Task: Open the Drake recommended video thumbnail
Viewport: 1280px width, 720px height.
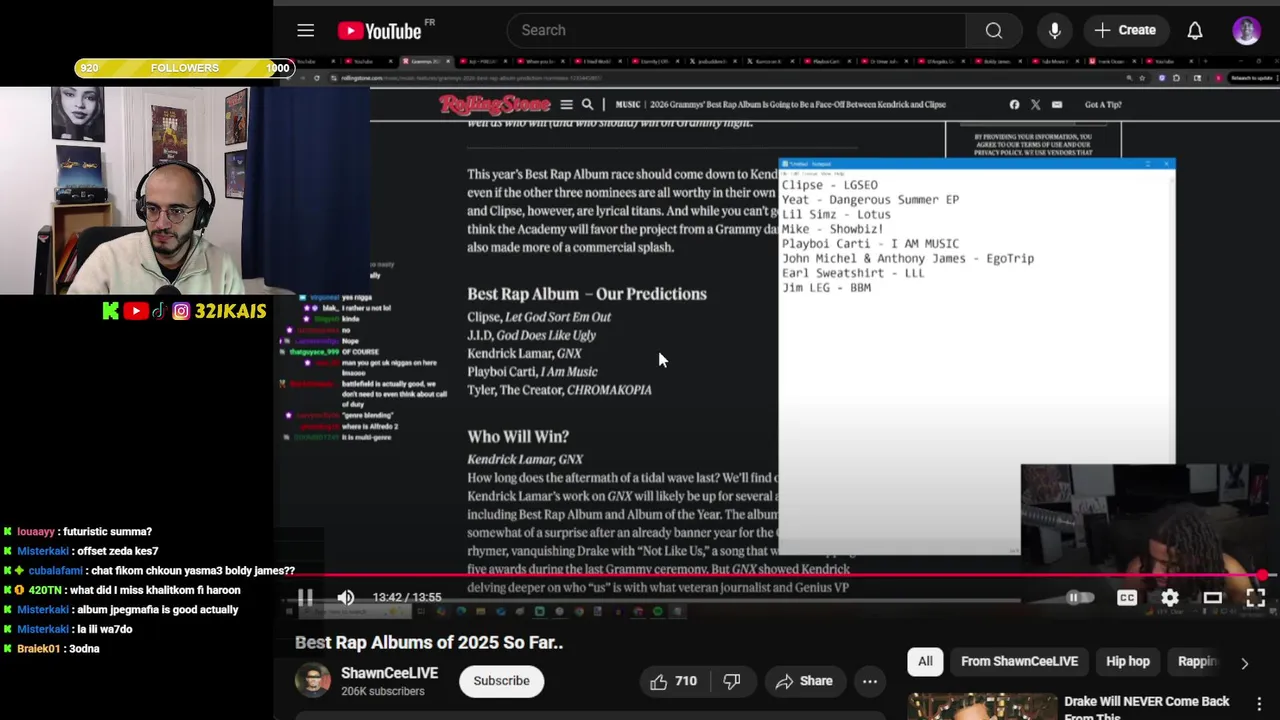Action: [982, 706]
